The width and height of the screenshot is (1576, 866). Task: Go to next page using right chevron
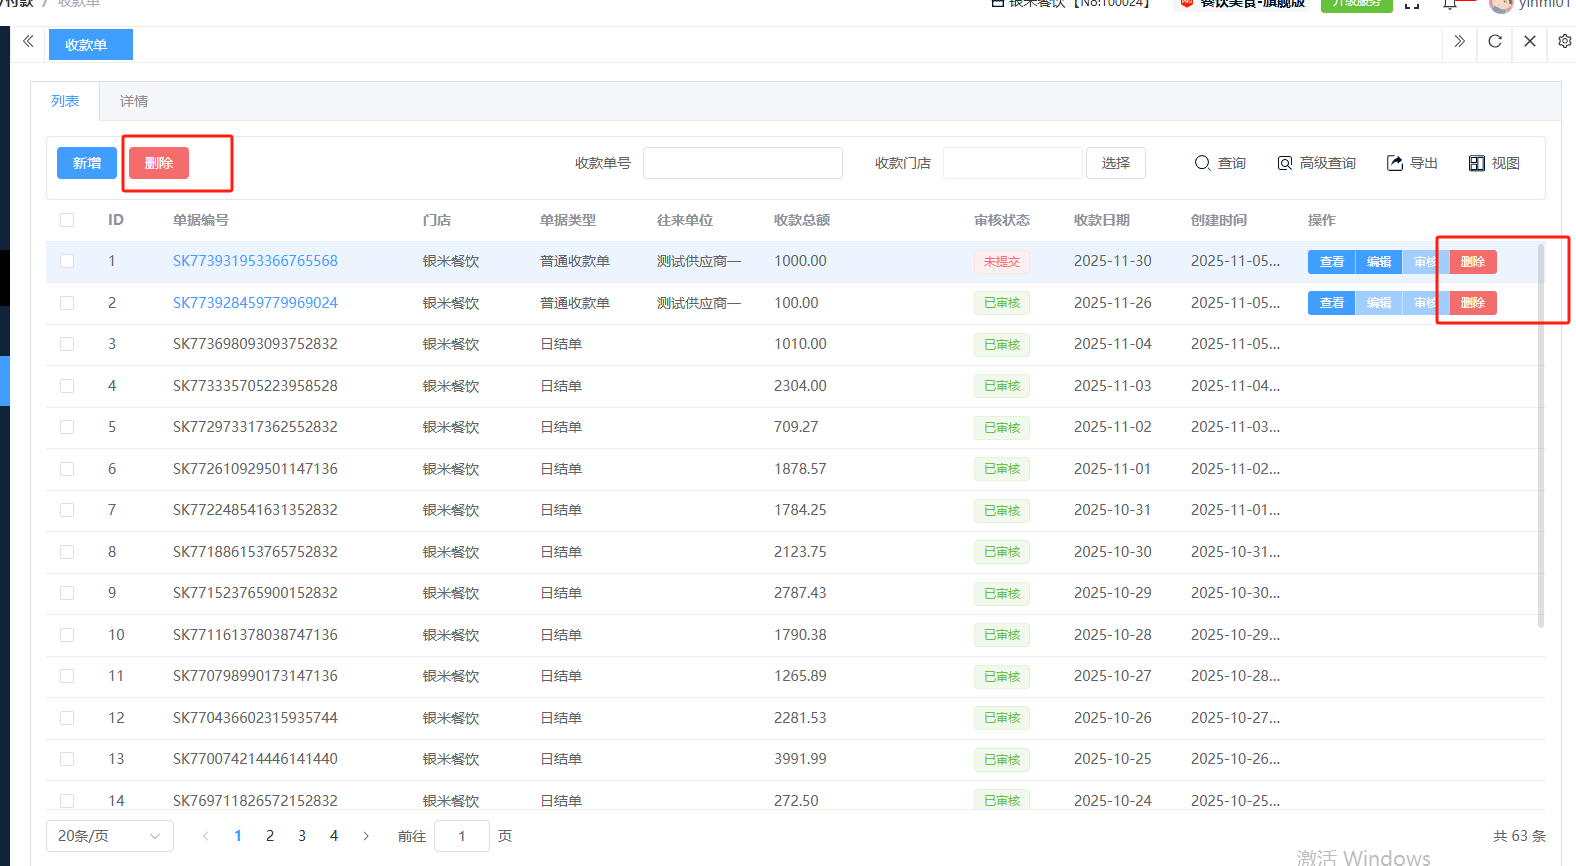click(x=366, y=836)
